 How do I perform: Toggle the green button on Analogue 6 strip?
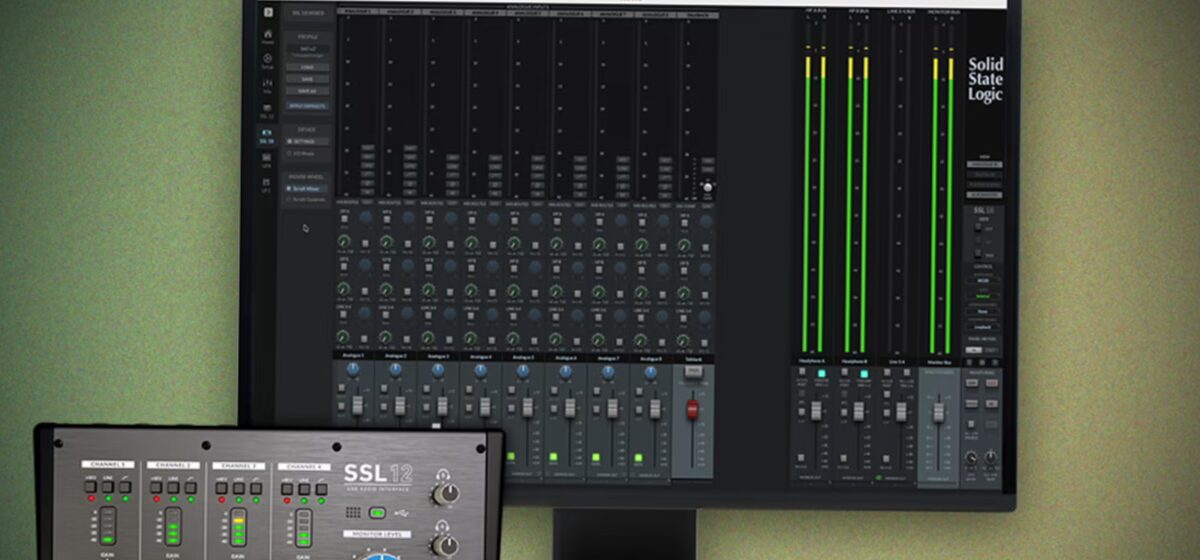tap(553, 457)
